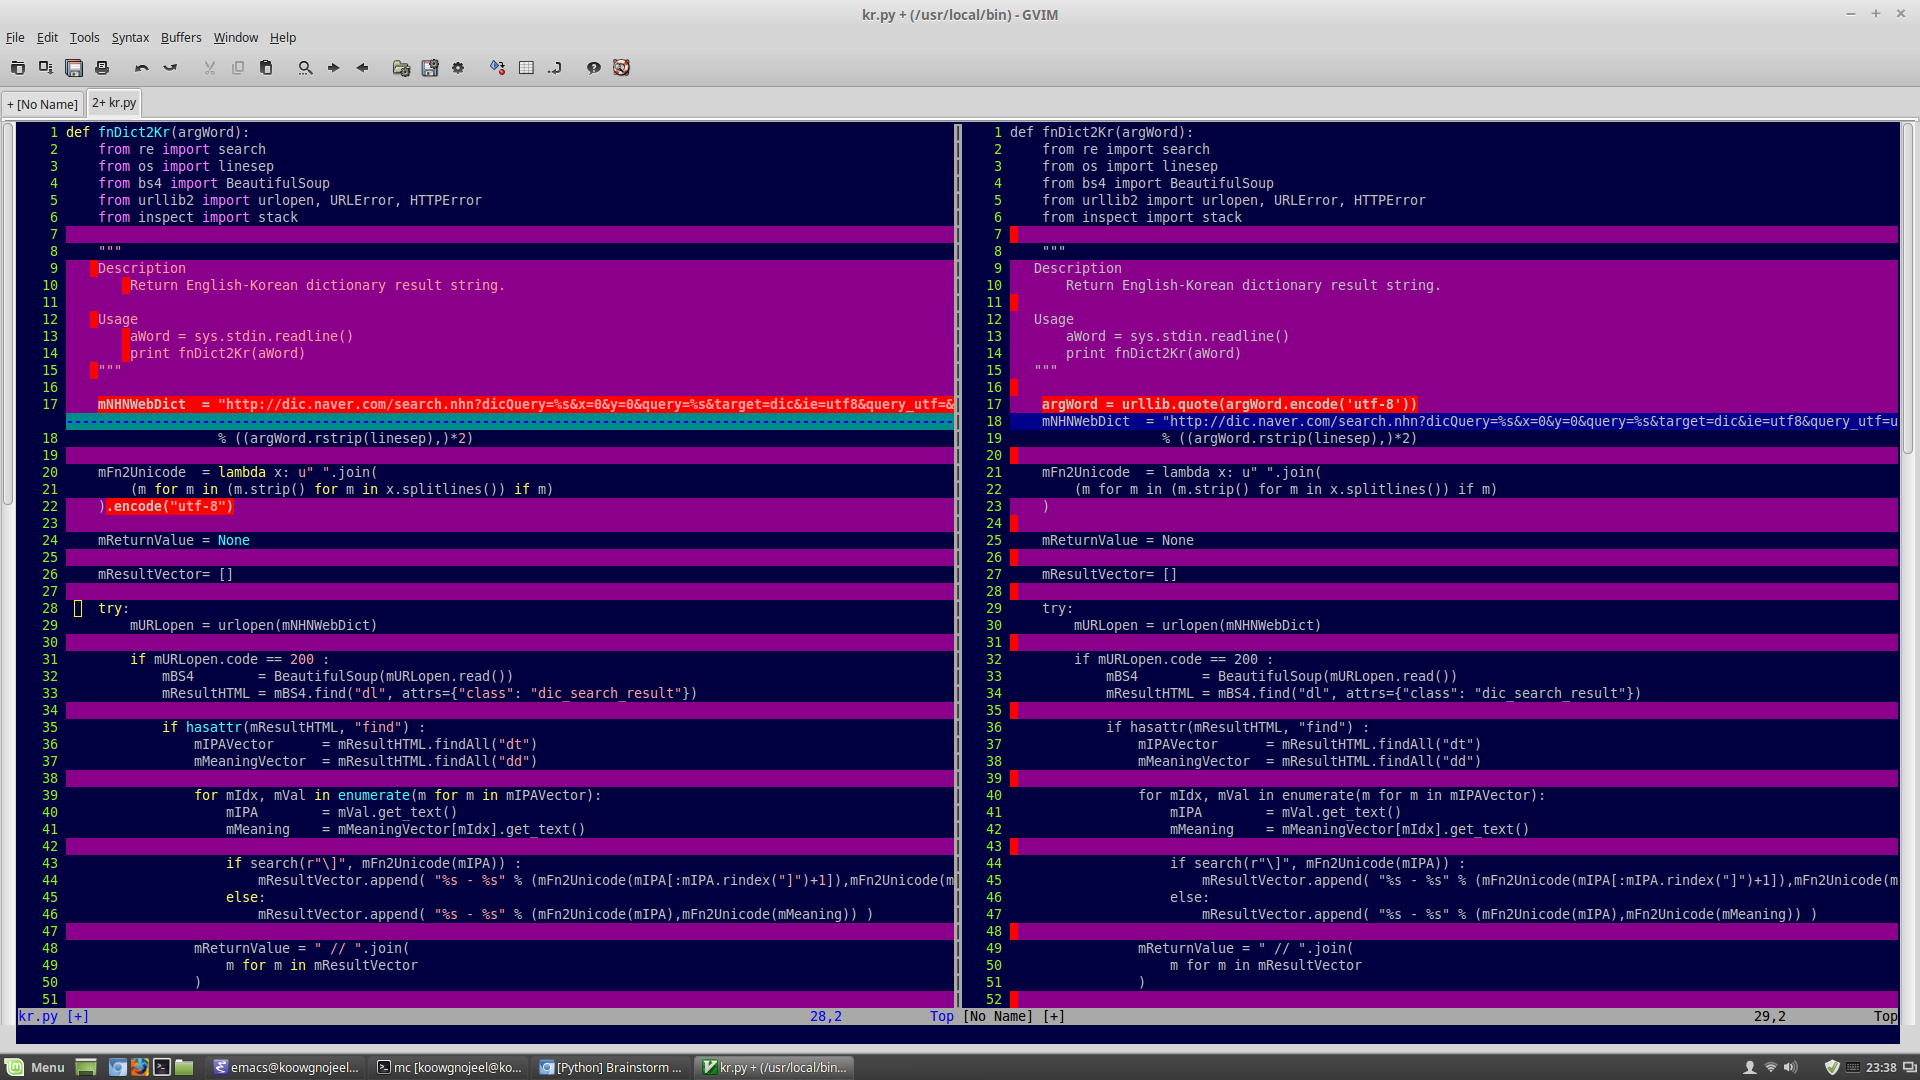Paste using the clipboard toolbar icon
Image resolution: width=1920 pixels, height=1080 pixels.
pos(266,68)
